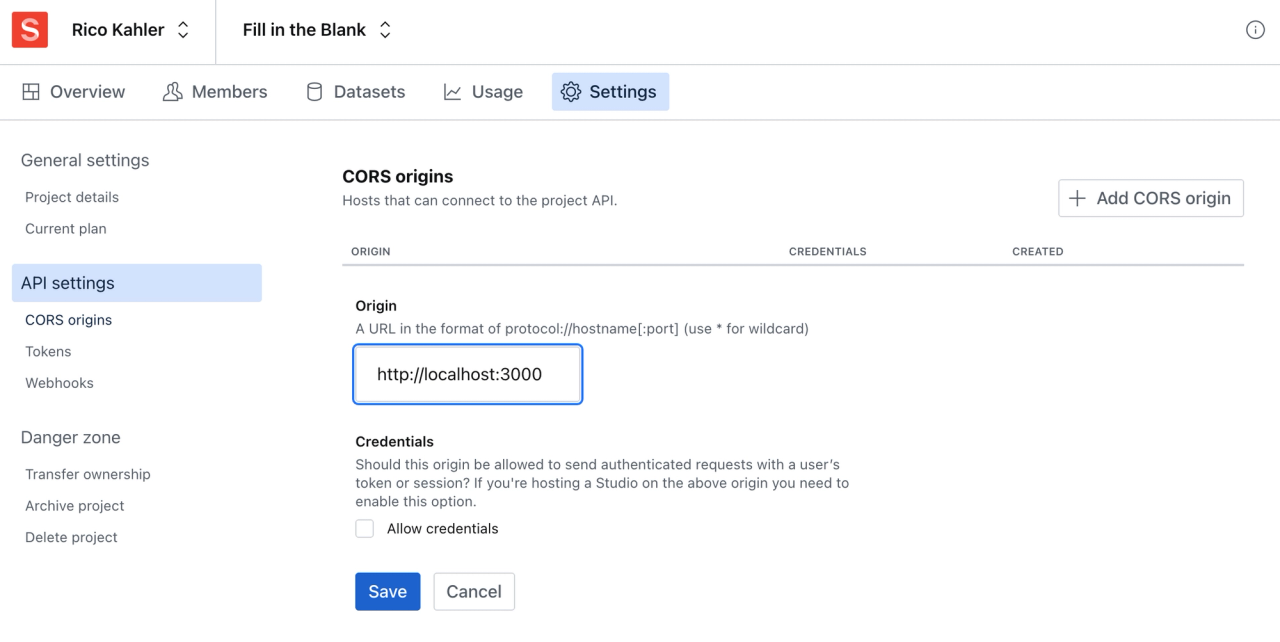Click the Overview grid icon
This screenshot has width=1280, height=642.
click(31, 91)
